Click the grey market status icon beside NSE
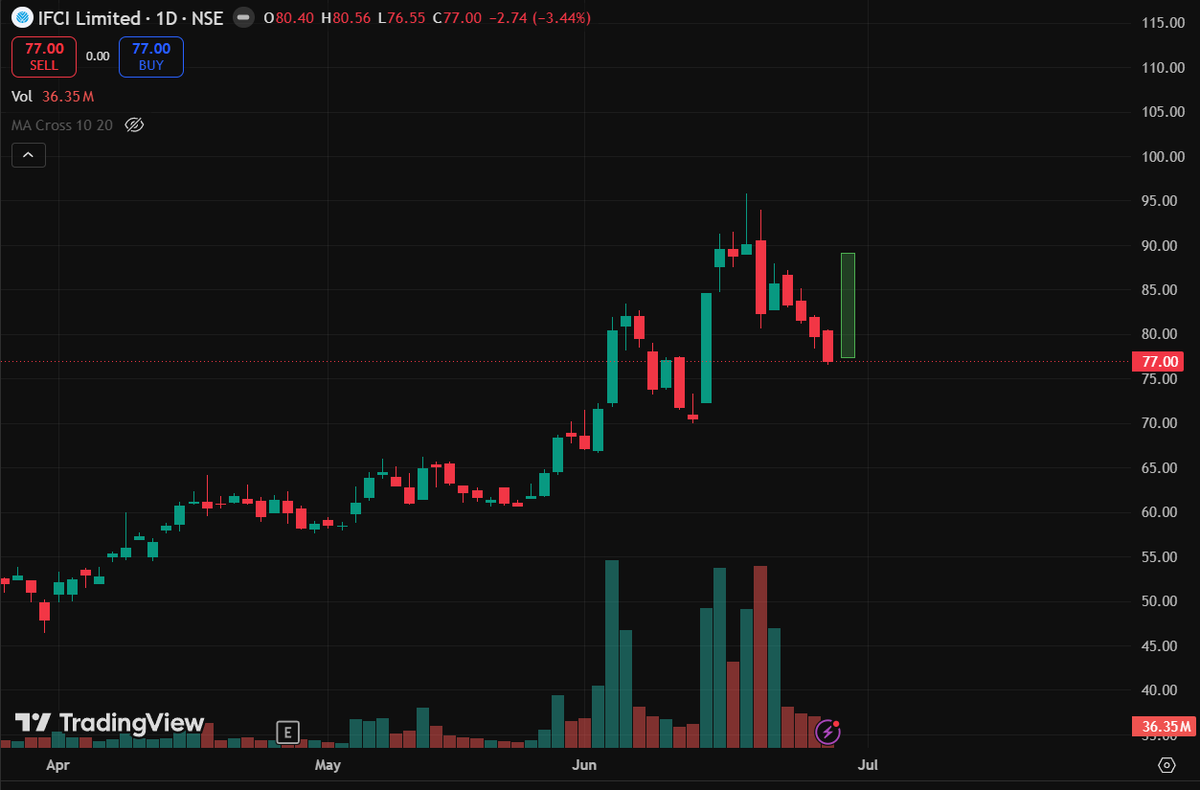This screenshot has width=1200, height=790. tap(241, 18)
